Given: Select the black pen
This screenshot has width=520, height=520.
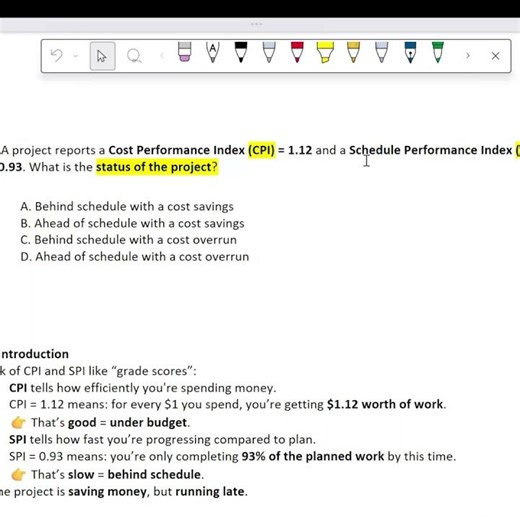Looking at the screenshot, I should click(x=241, y=52).
